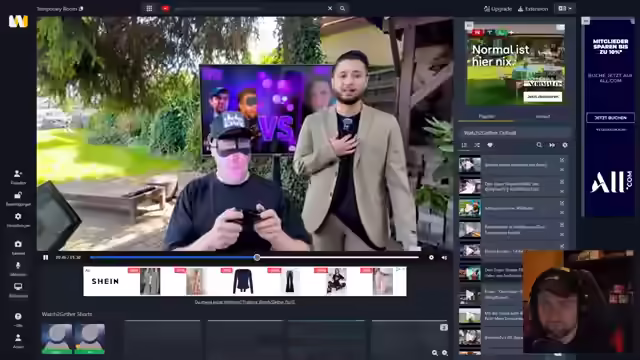
Task: Click the playlist diamond favorites icon
Action: coord(490,145)
